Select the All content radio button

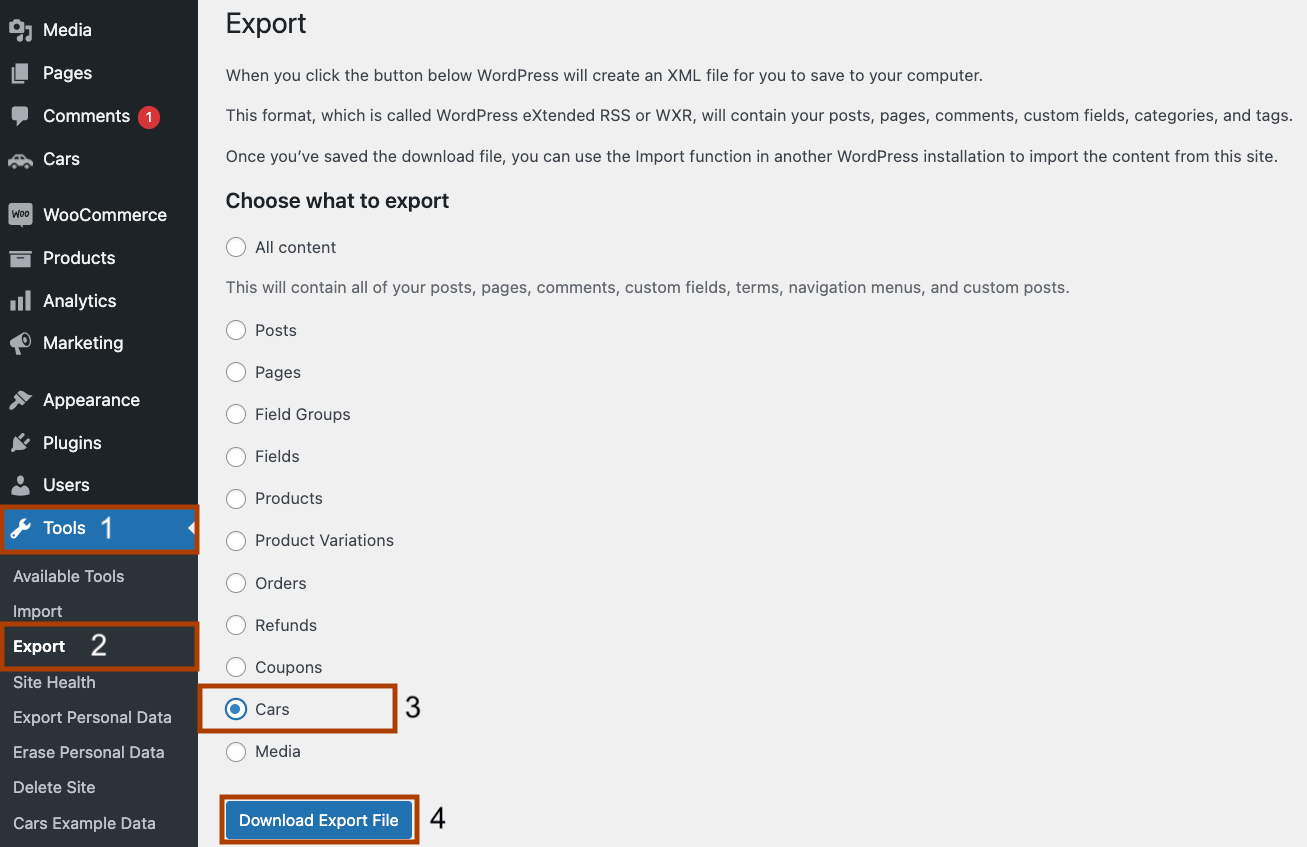(236, 247)
